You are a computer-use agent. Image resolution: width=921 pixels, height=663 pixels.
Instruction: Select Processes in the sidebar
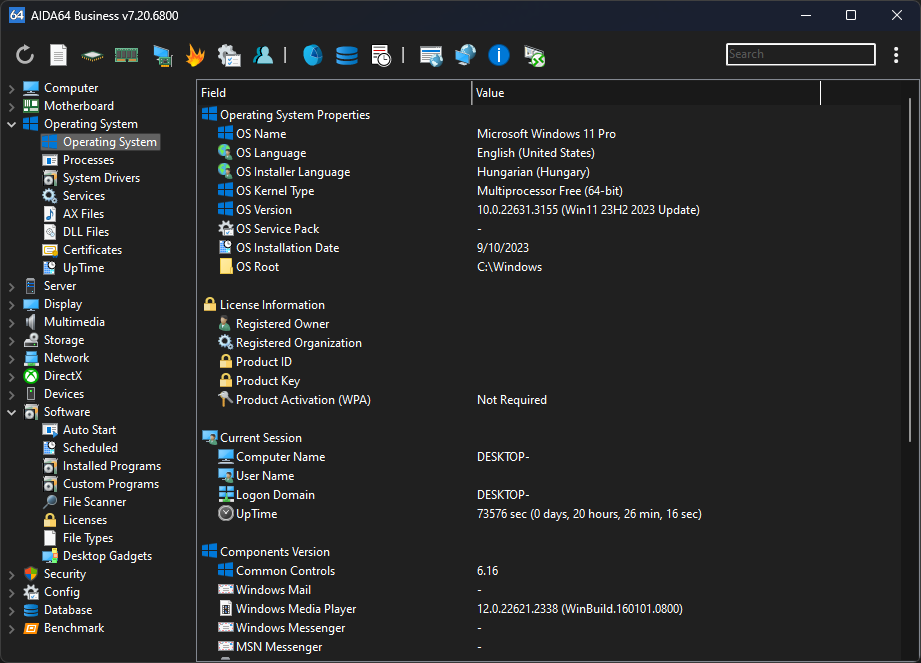(88, 160)
